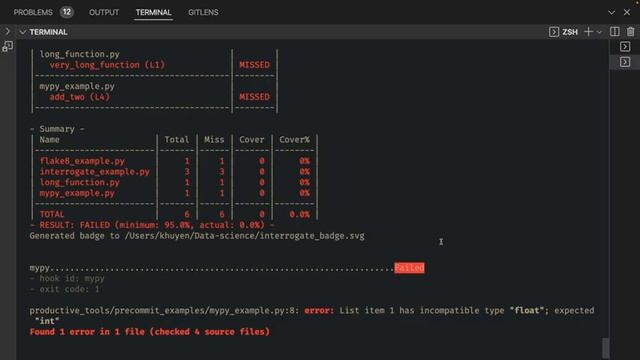Close the bottom panel

pyautogui.click(x=627, y=12)
